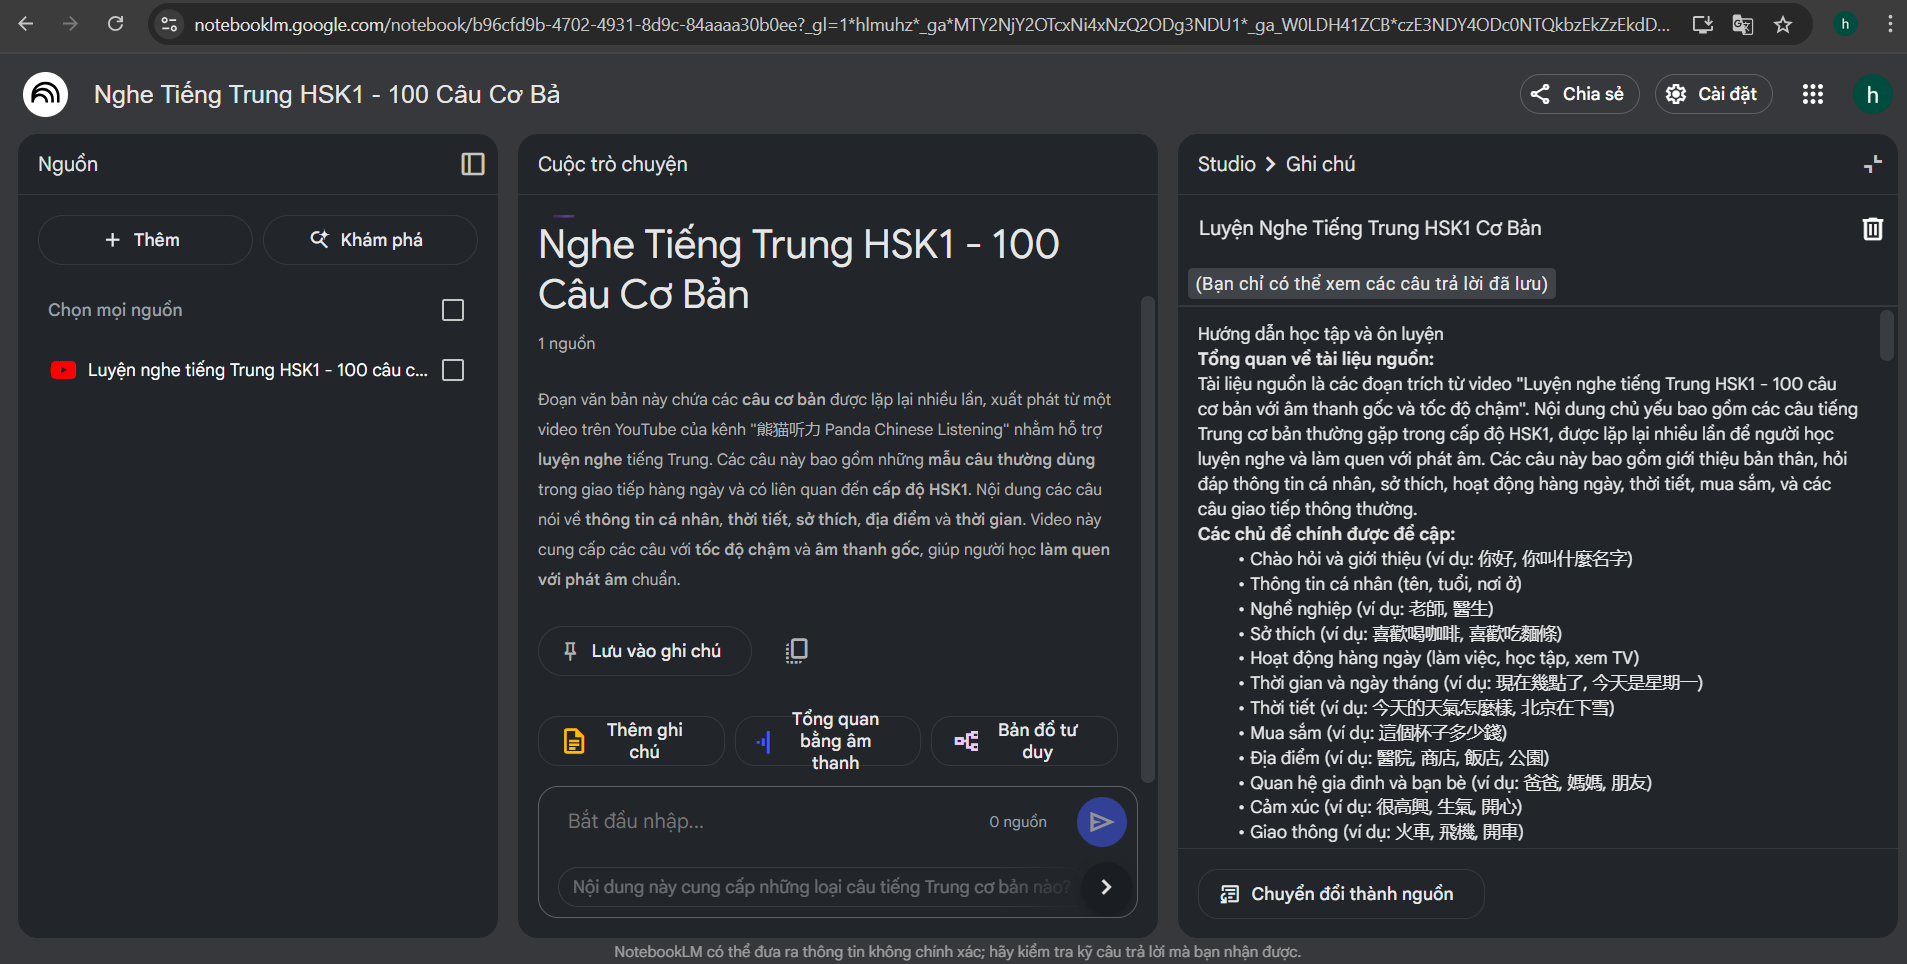Collapse the Nguồn sources panel icon
The width and height of the screenshot is (1907, 964).
473,164
